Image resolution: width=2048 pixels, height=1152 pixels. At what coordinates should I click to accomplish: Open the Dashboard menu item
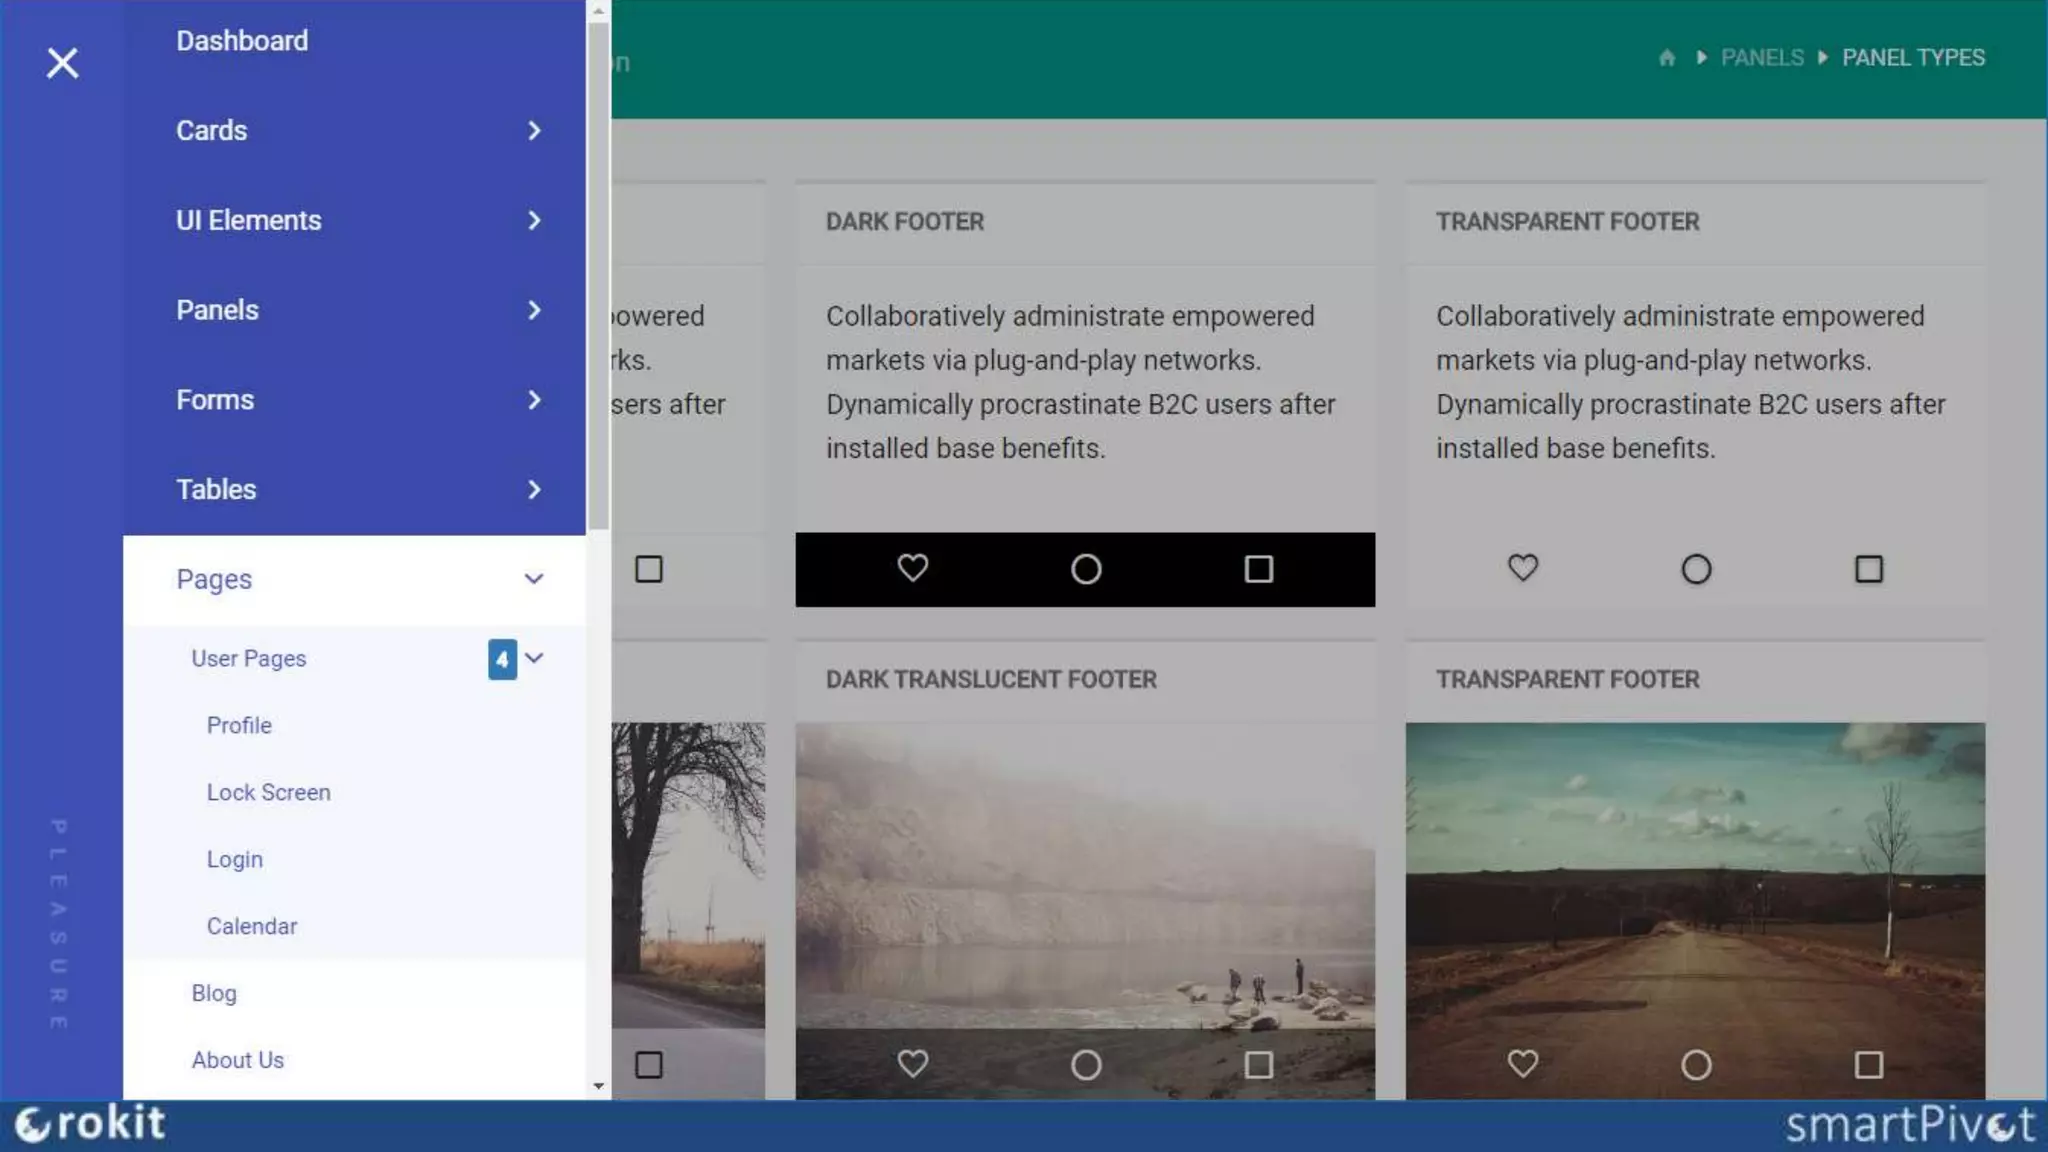point(242,41)
